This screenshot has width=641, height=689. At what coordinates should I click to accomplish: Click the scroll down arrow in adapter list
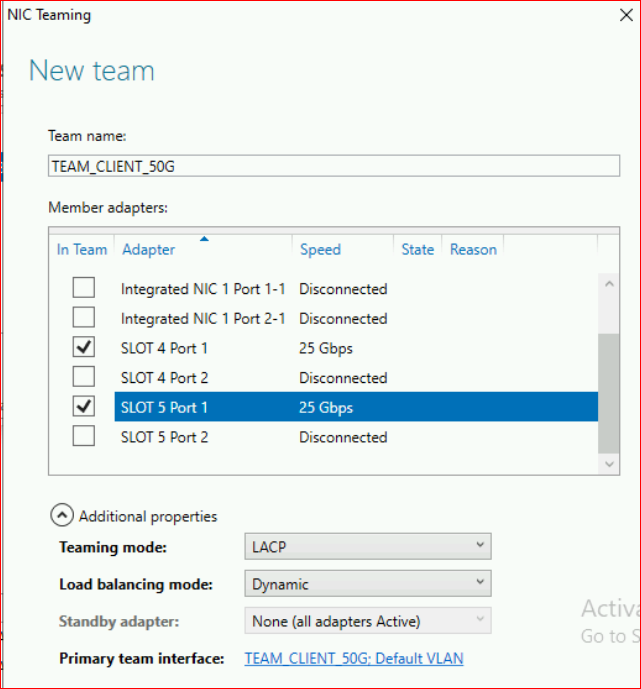point(609,463)
